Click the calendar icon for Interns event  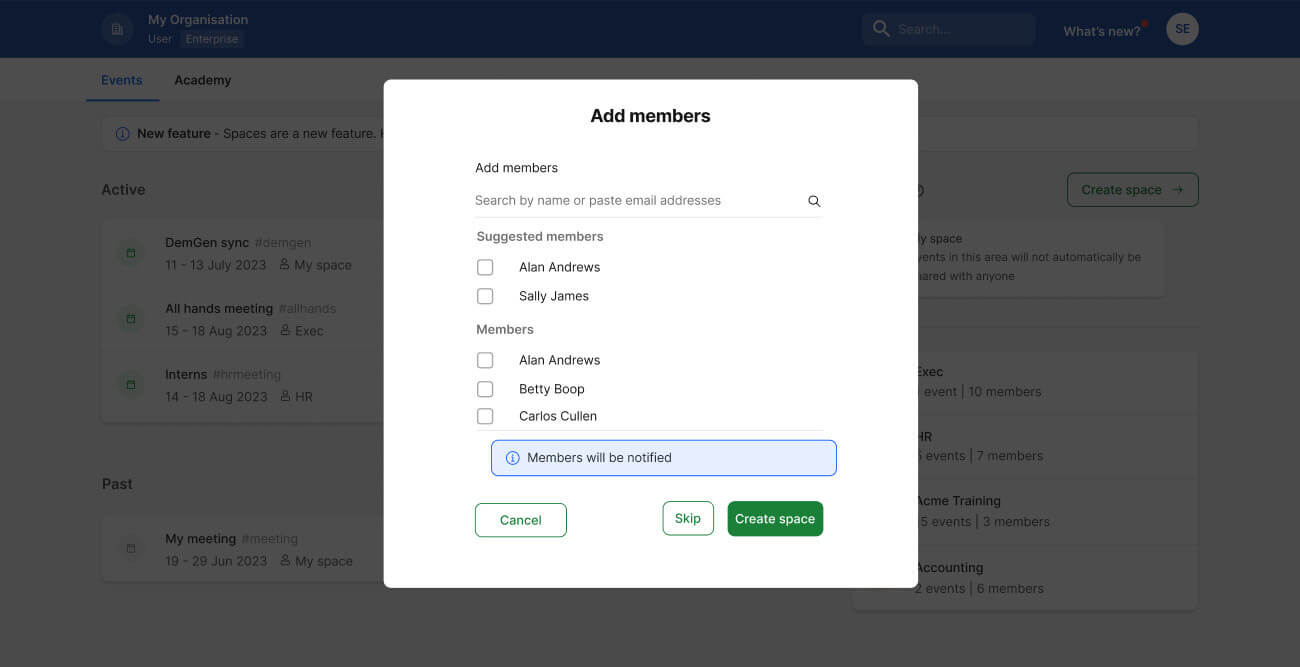tap(130, 385)
